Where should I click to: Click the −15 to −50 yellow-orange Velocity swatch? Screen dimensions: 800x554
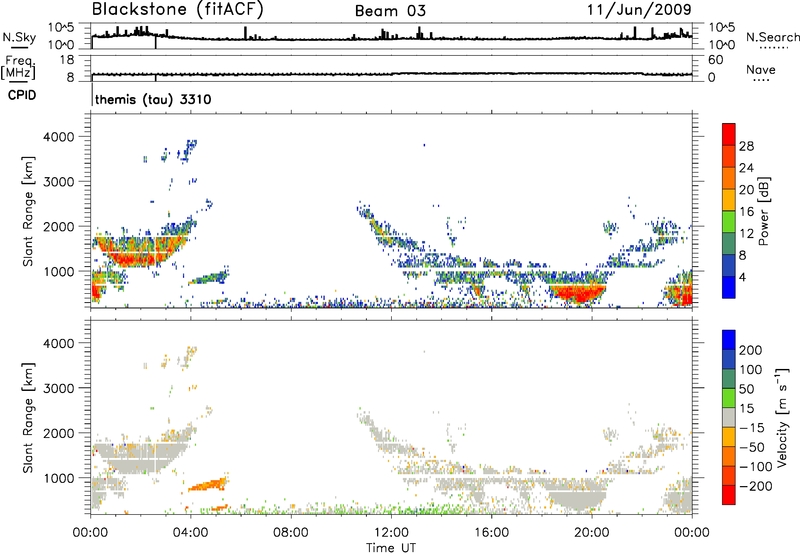pyautogui.click(x=729, y=437)
